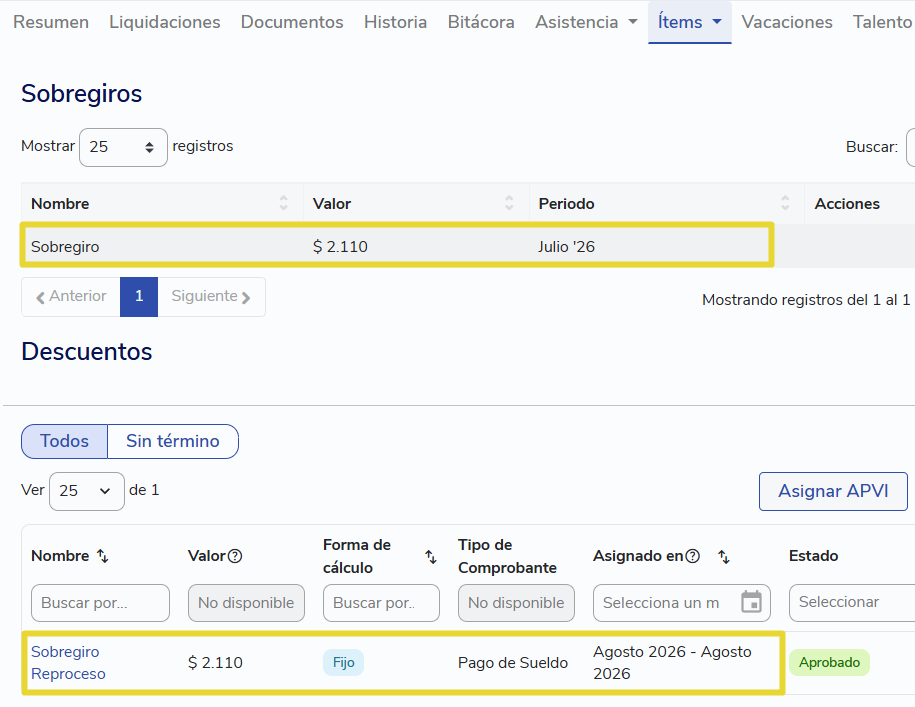
Task: Select the Sin término filter toggle
Action: point(173,441)
